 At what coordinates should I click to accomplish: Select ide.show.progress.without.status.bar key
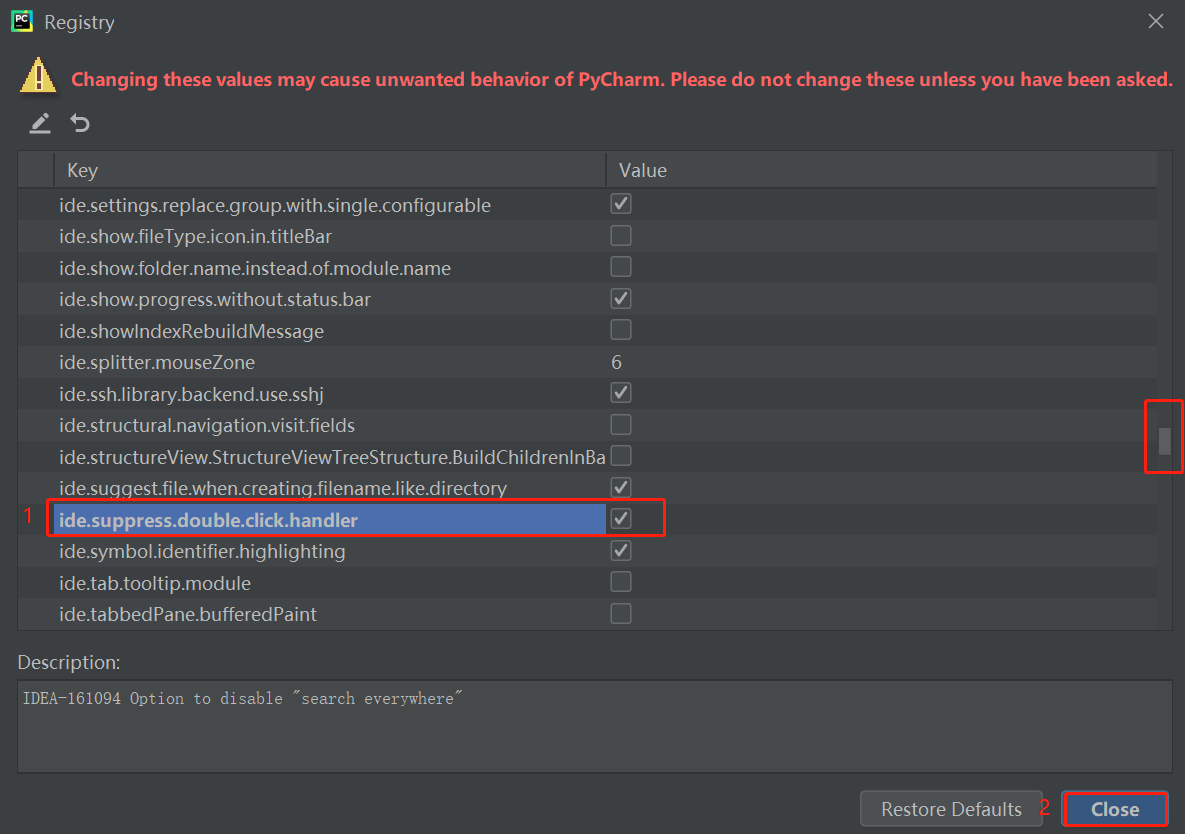(x=215, y=300)
